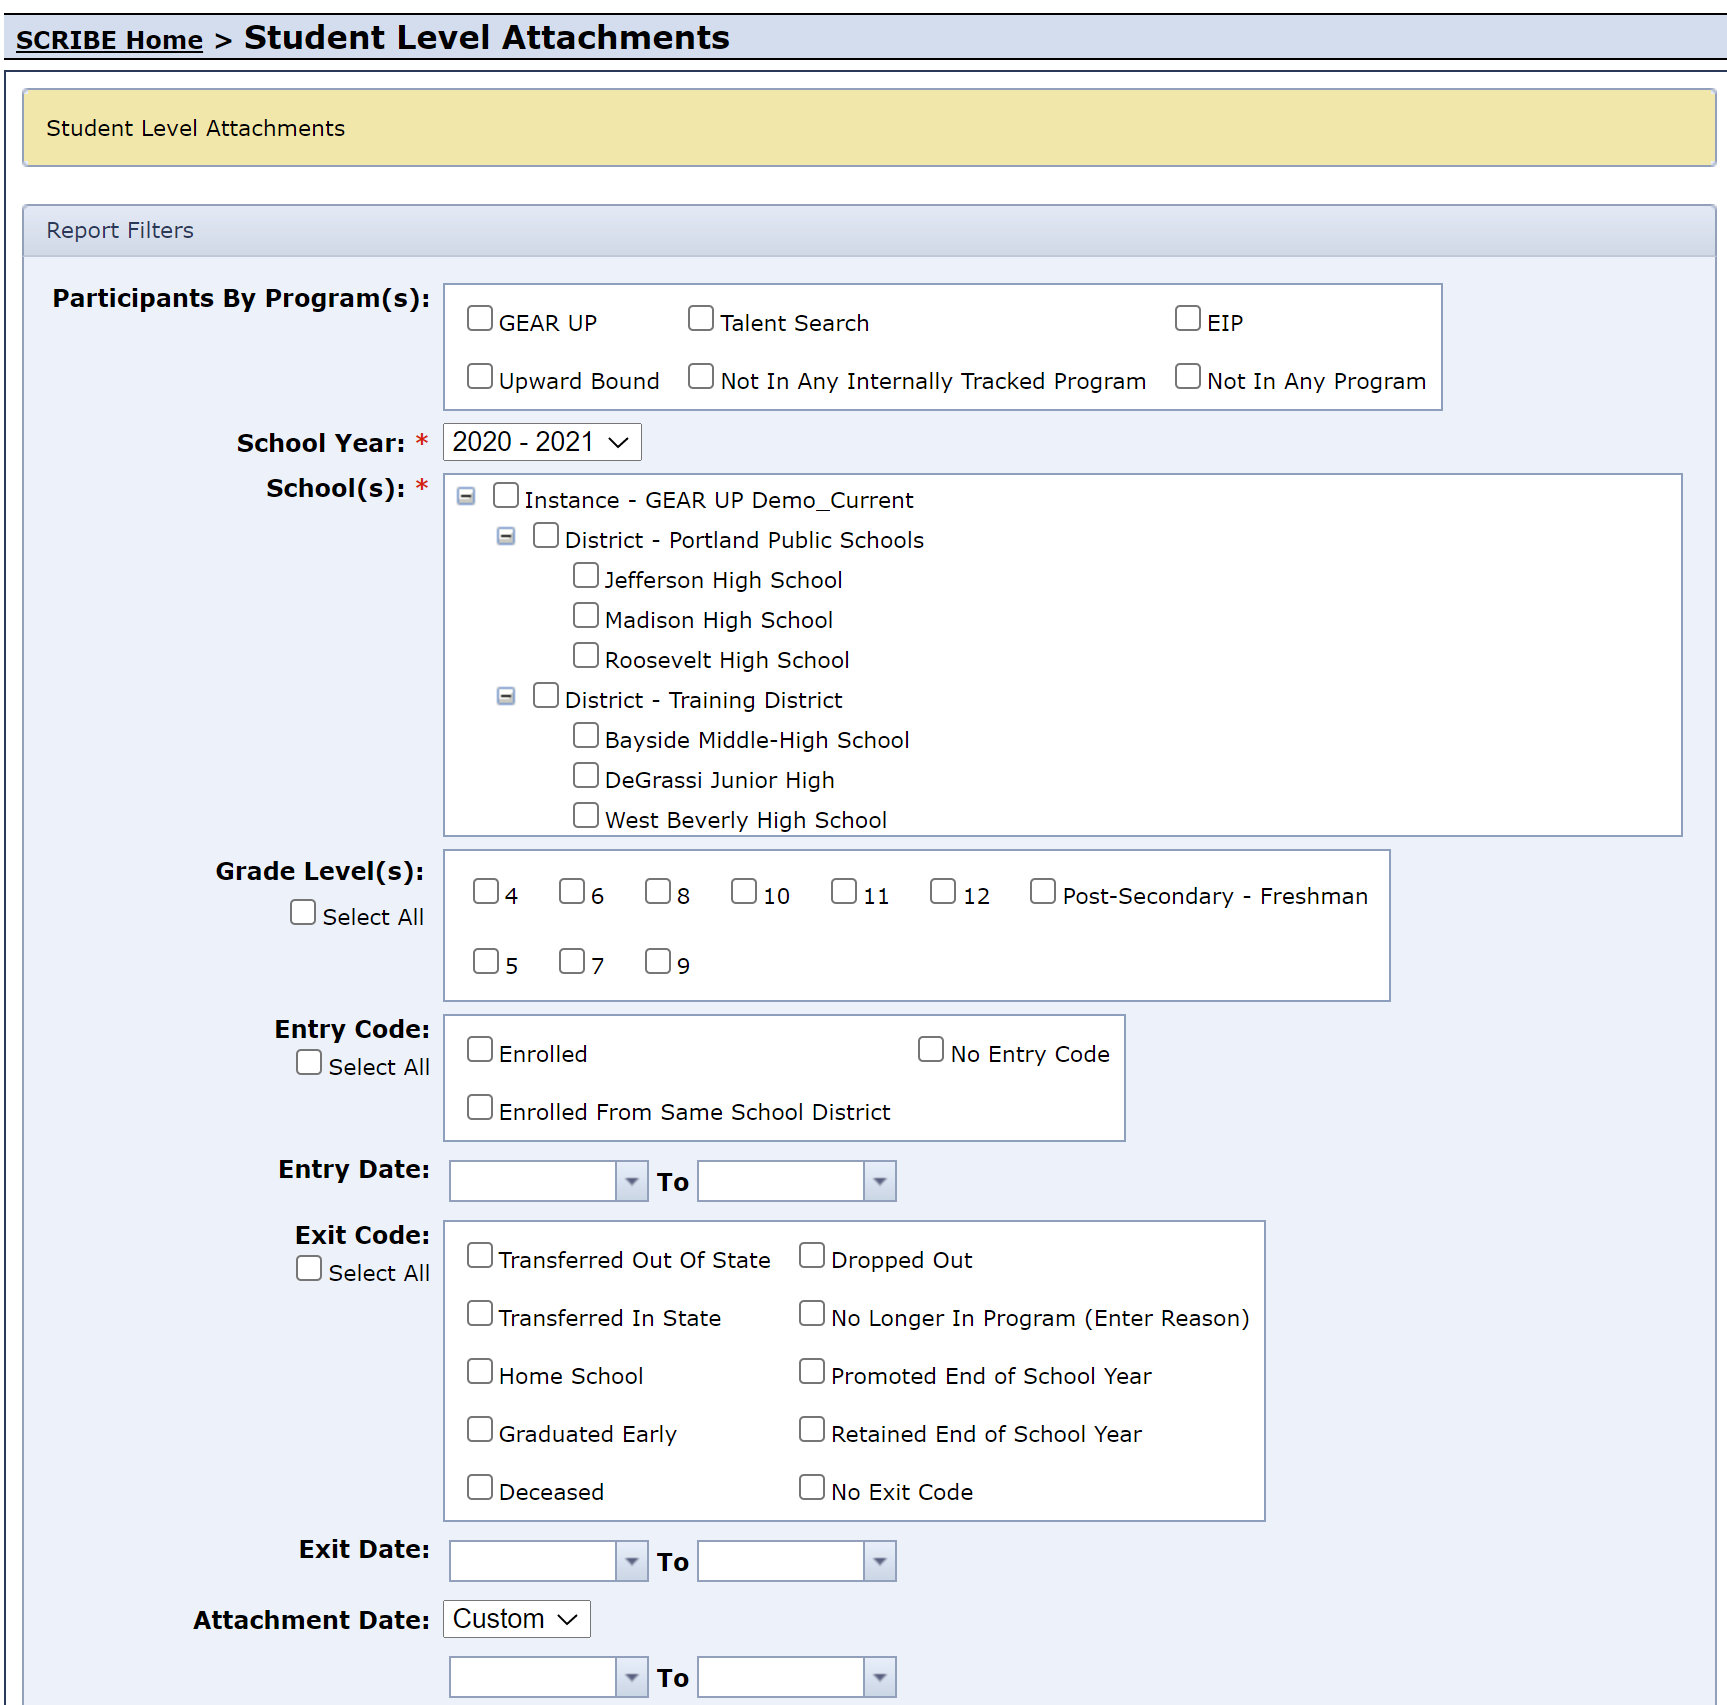Check grade level 4
Viewport: 1727px width, 1705px height.
[486, 891]
